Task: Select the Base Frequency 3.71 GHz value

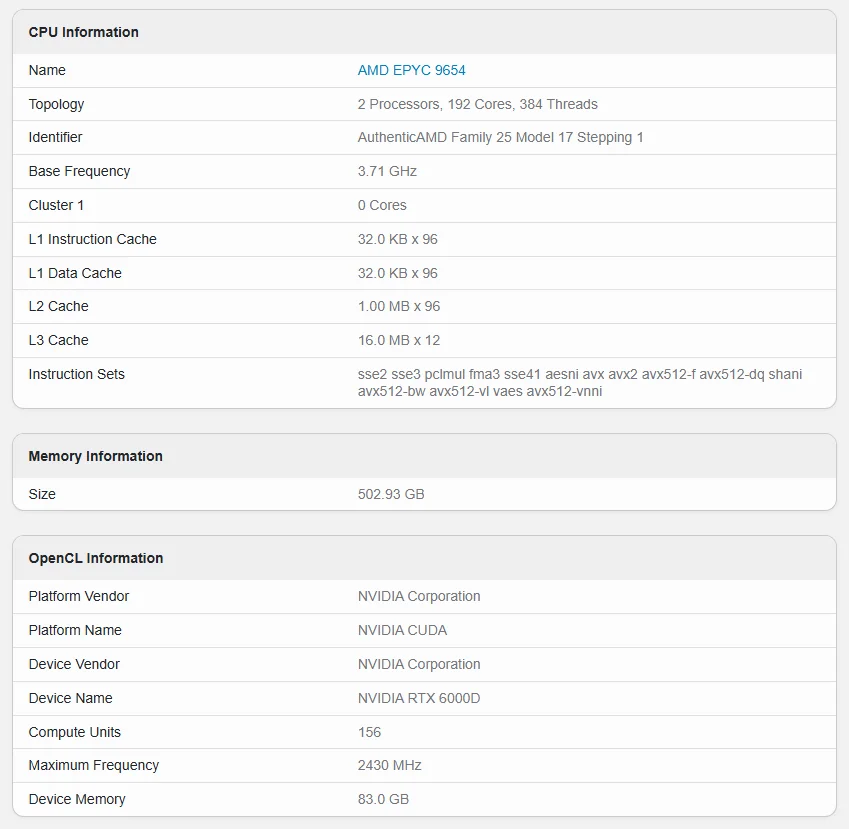Action: [387, 171]
